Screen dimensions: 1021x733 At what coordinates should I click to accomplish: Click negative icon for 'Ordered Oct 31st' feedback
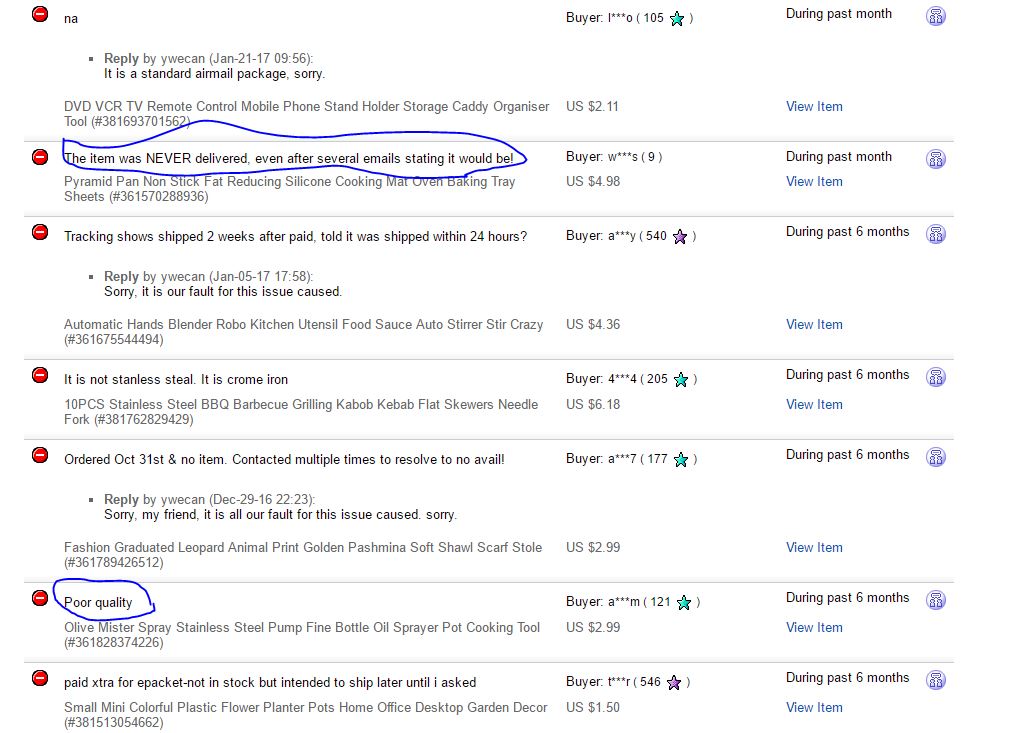40,455
